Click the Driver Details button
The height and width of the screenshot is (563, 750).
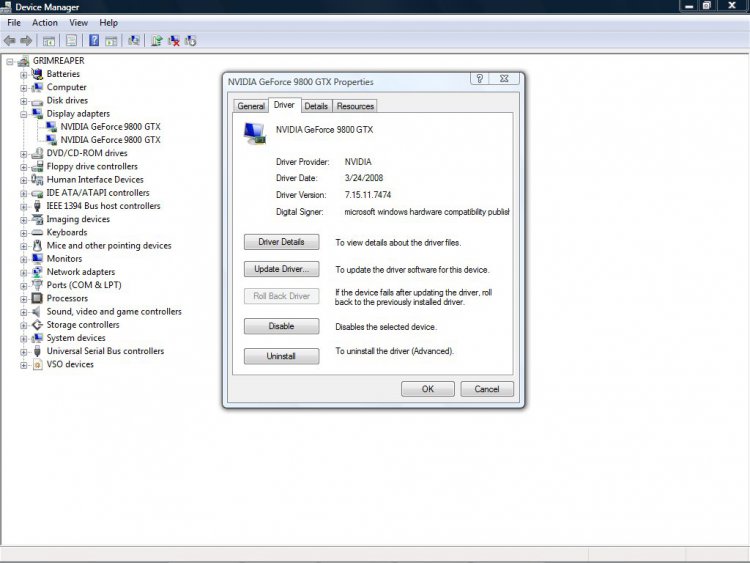[x=281, y=242]
